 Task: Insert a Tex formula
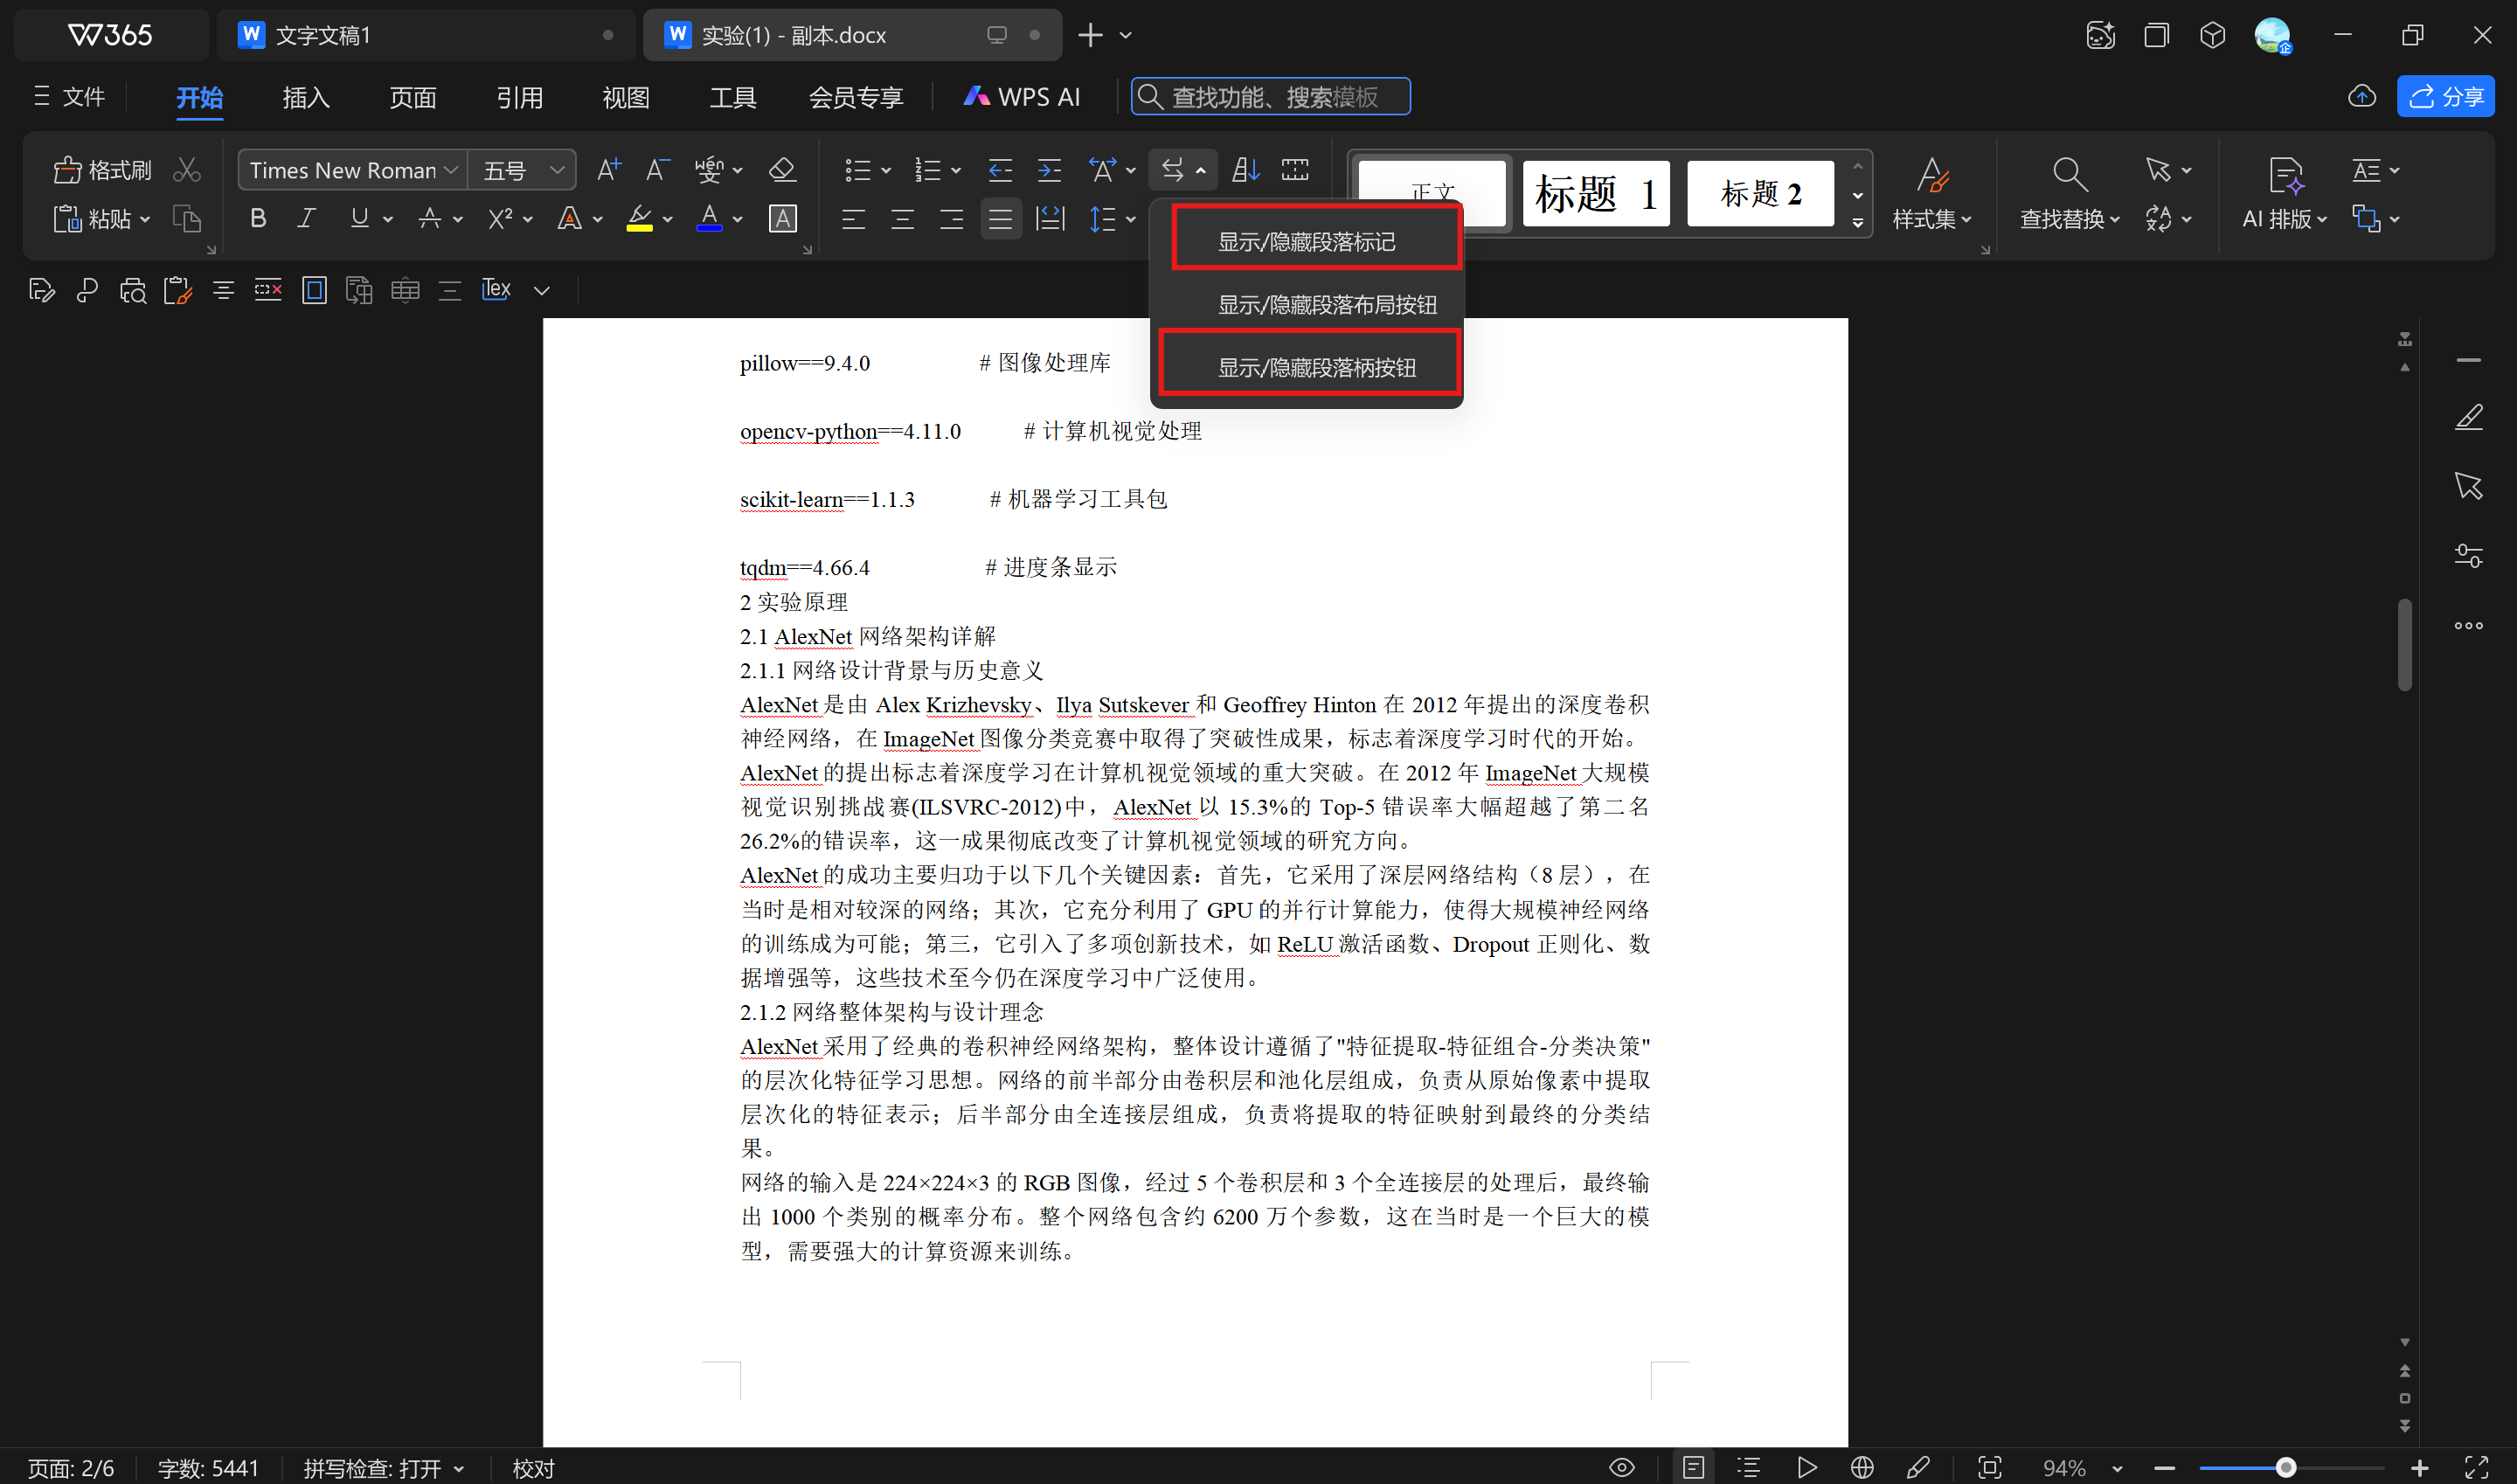point(495,290)
